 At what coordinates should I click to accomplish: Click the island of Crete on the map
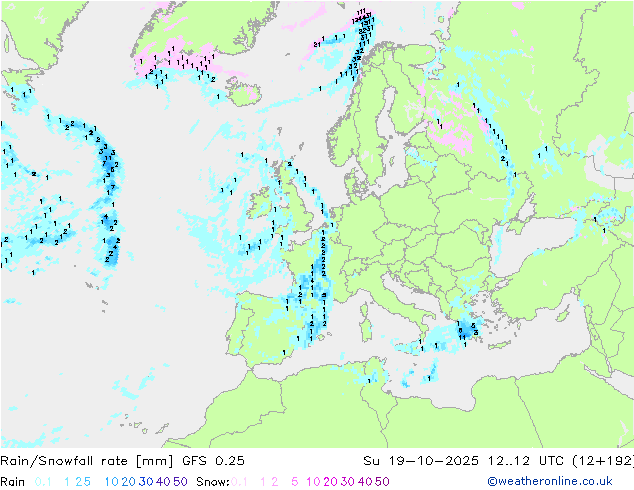497,345
